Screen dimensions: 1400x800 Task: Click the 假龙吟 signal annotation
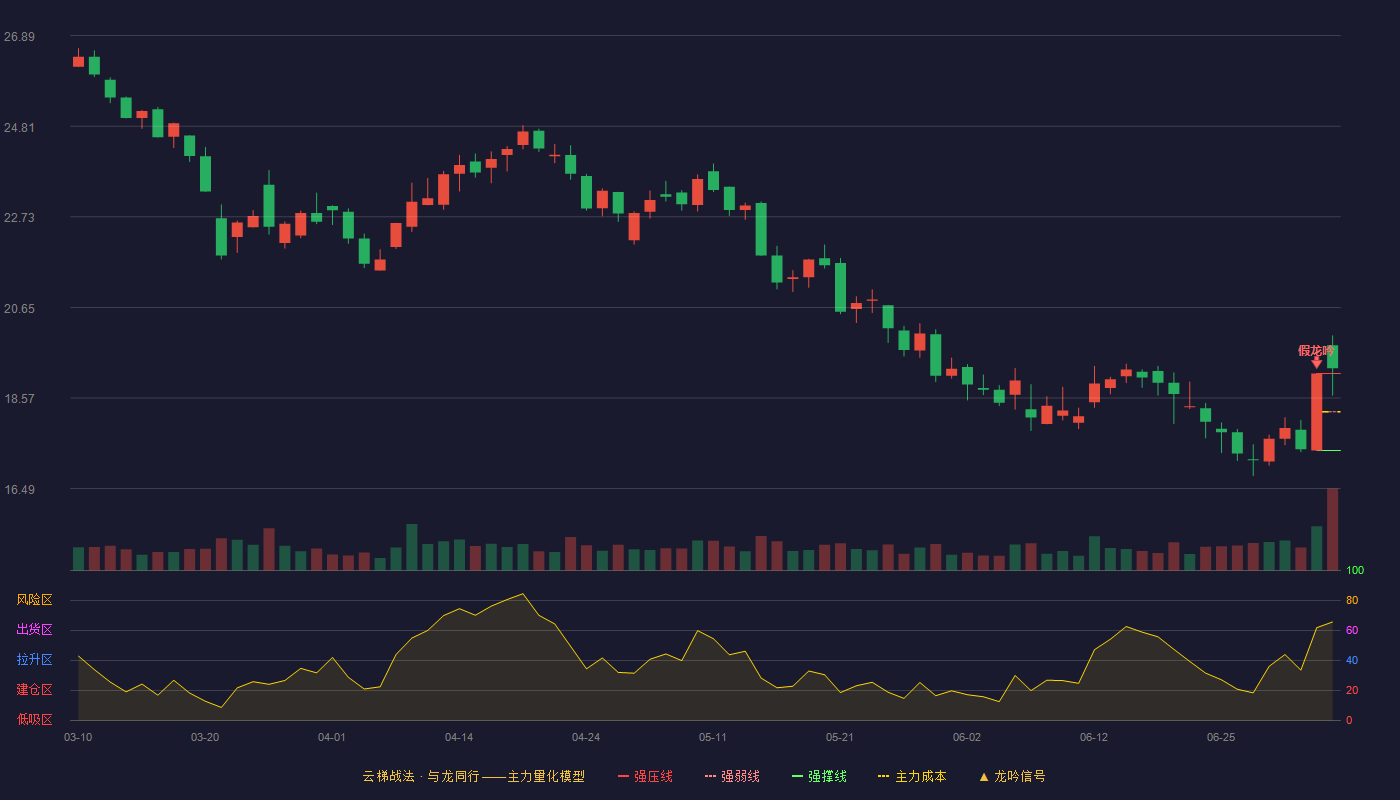tap(1316, 351)
